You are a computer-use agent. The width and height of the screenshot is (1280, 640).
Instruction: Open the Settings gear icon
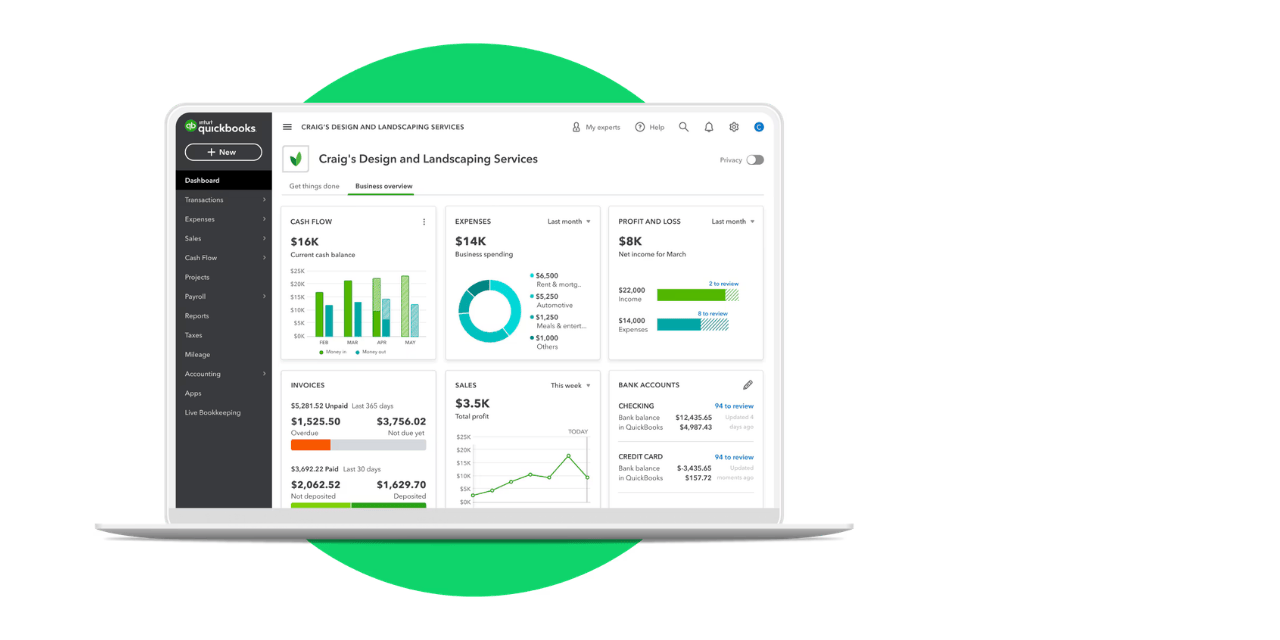733,127
